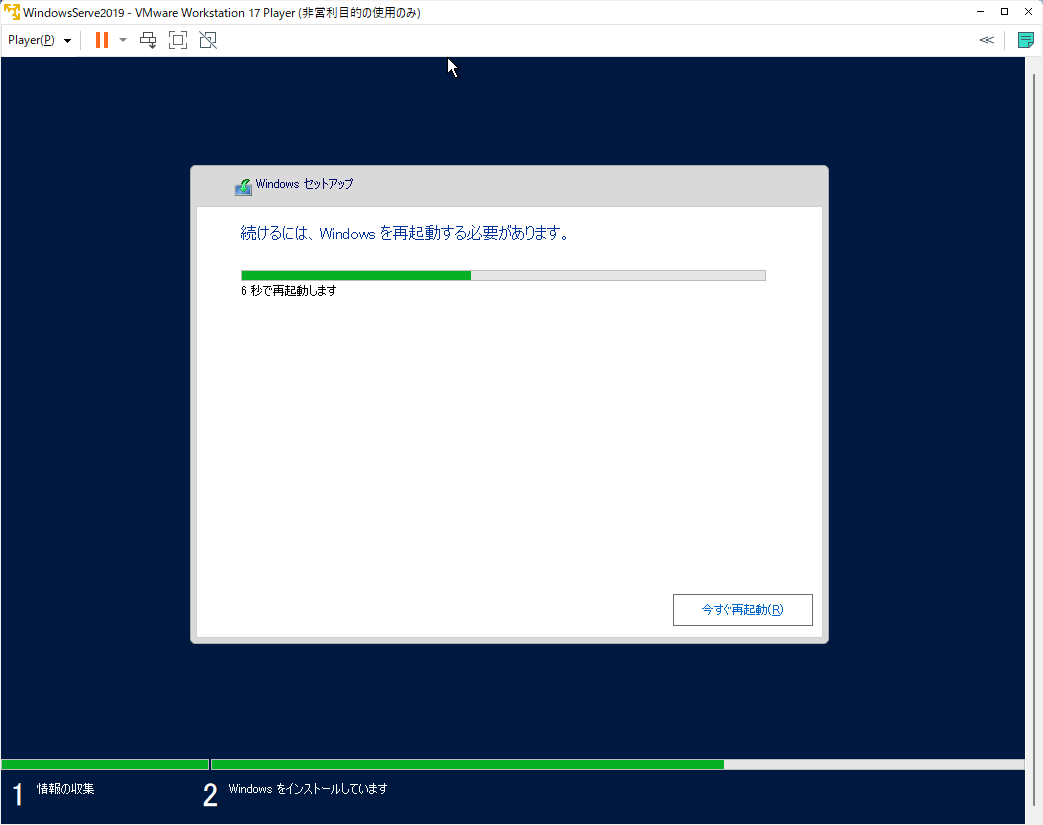The width and height of the screenshot is (1043, 825).
Task: Close the VMware Player window
Action: coord(1028,12)
